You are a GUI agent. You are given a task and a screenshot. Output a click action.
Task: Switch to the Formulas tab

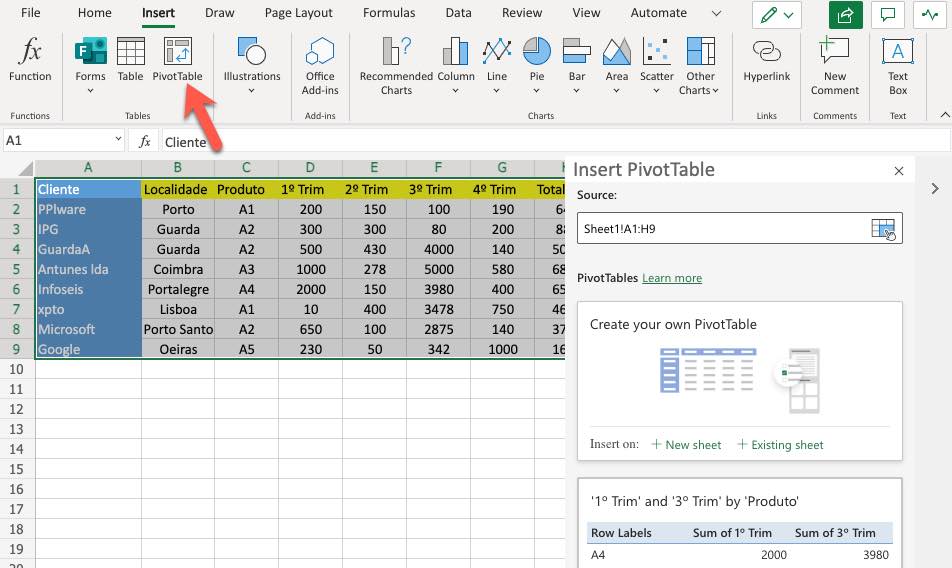(x=389, y=13)
